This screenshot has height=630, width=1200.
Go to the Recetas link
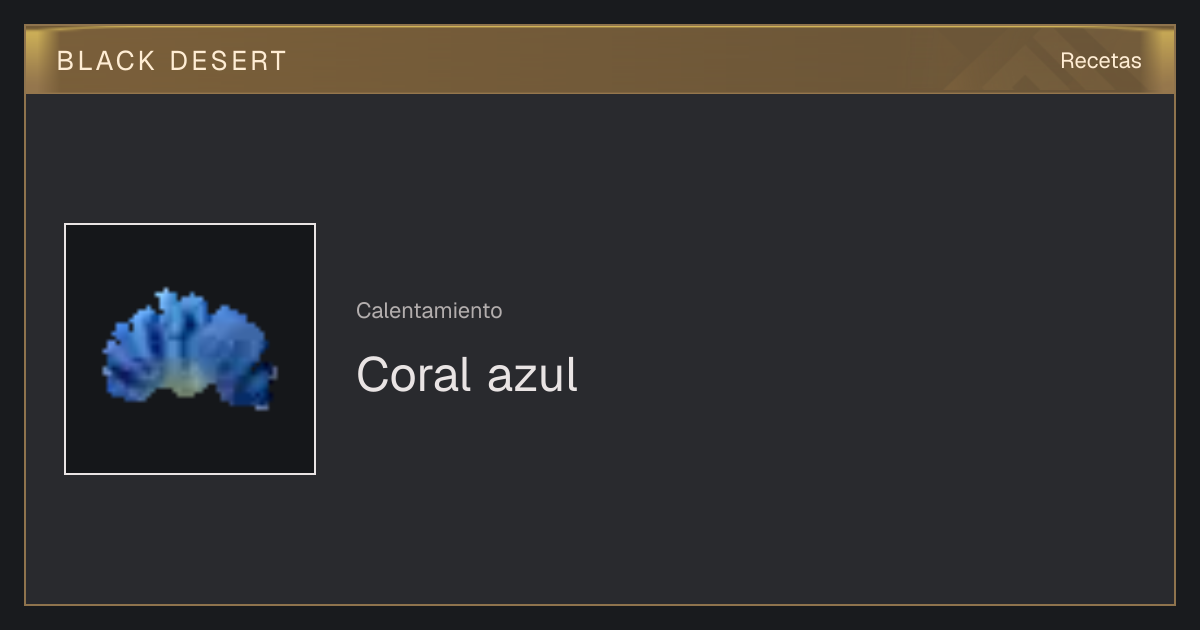1100,61
